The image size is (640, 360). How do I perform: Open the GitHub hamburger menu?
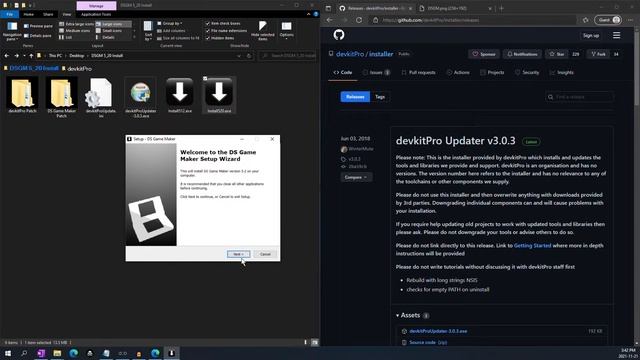(616, 36)
